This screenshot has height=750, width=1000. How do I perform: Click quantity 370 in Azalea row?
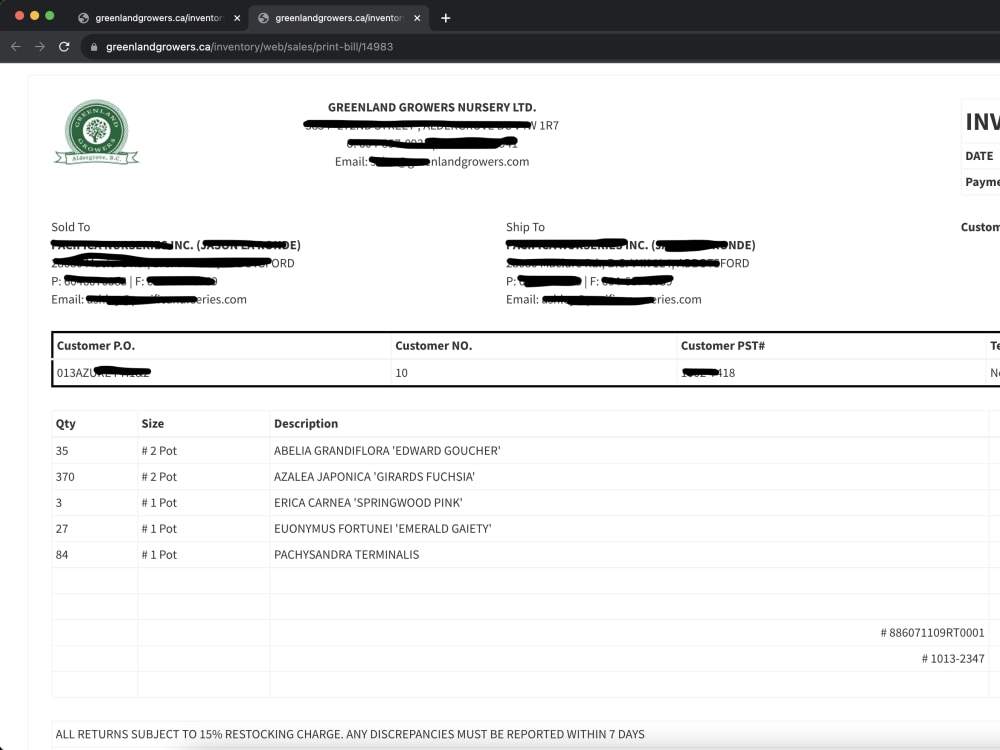[65, 477]
